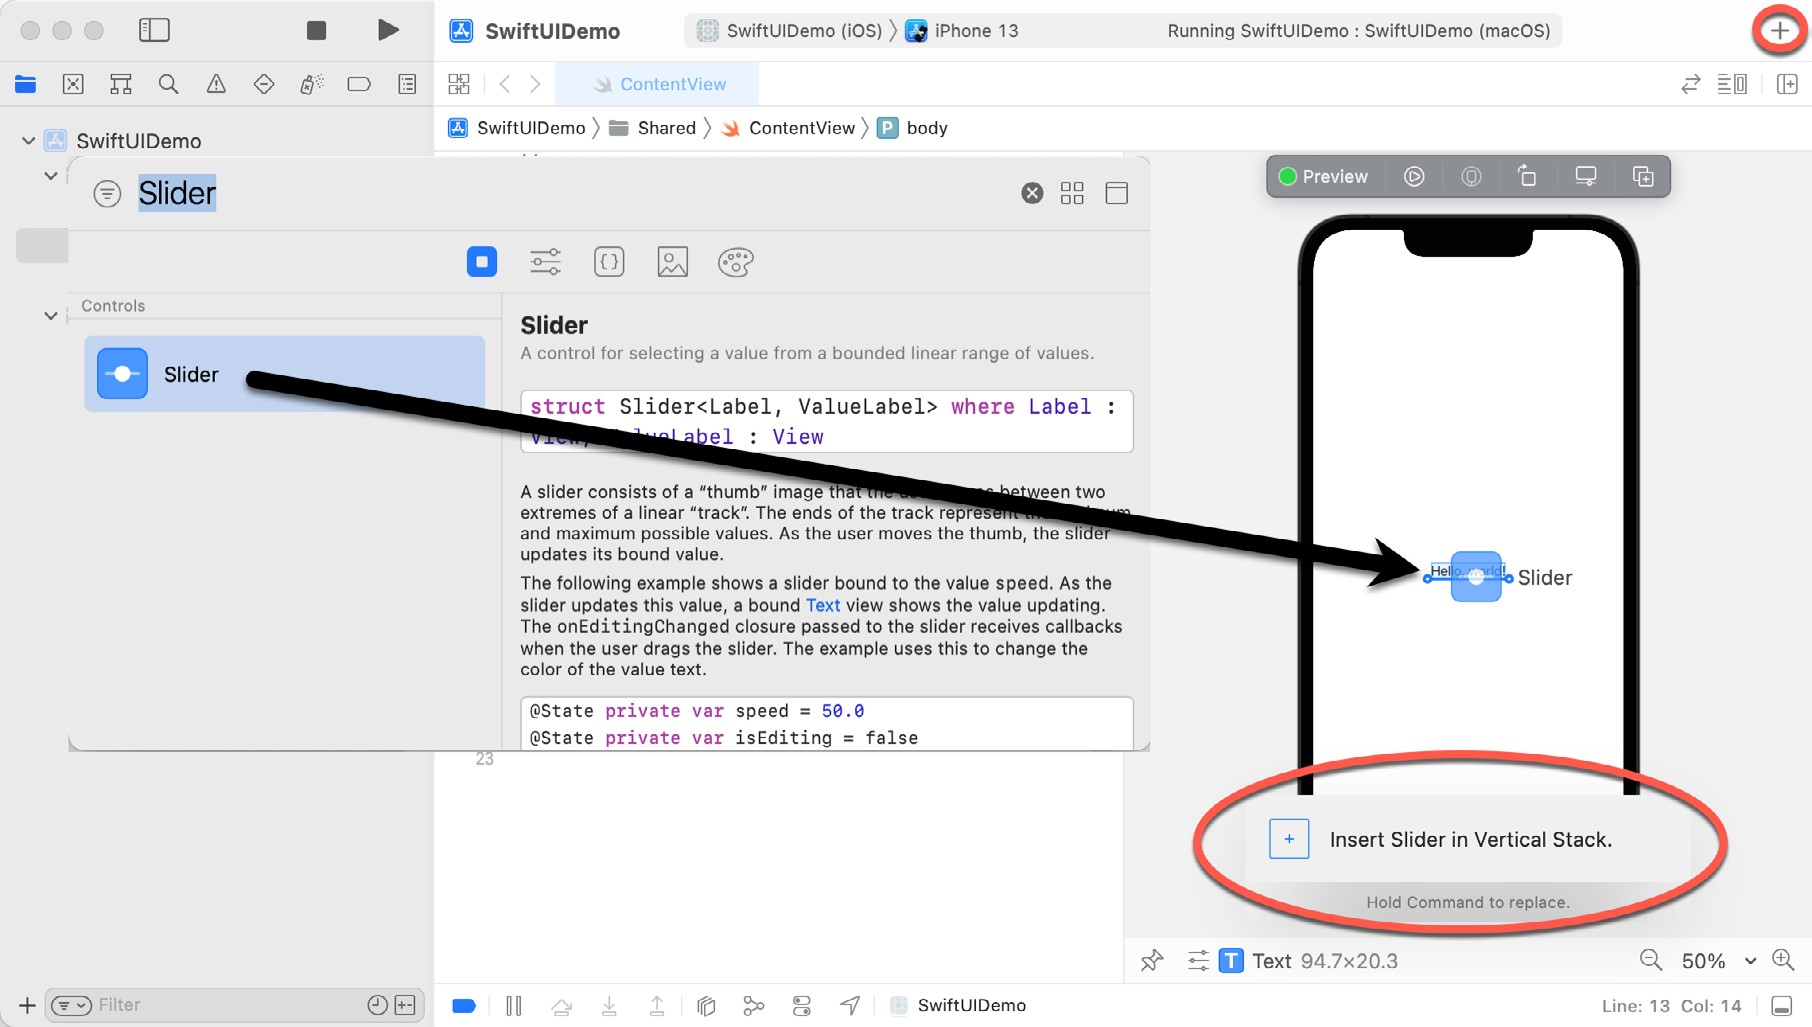This screenshot has height=1027, width=1812.
Task: Show only recent files clock filter
Action: coord(377,1005)
